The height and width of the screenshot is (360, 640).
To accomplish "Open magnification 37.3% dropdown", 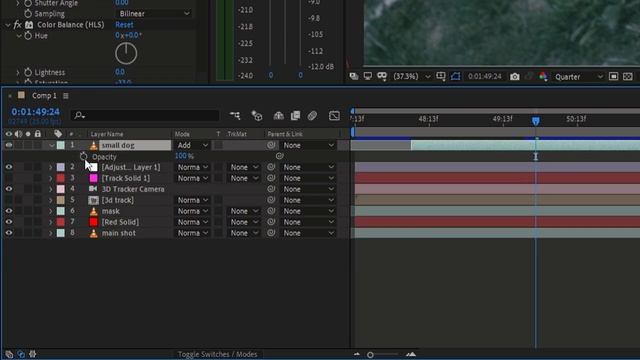I will [411, 76].
